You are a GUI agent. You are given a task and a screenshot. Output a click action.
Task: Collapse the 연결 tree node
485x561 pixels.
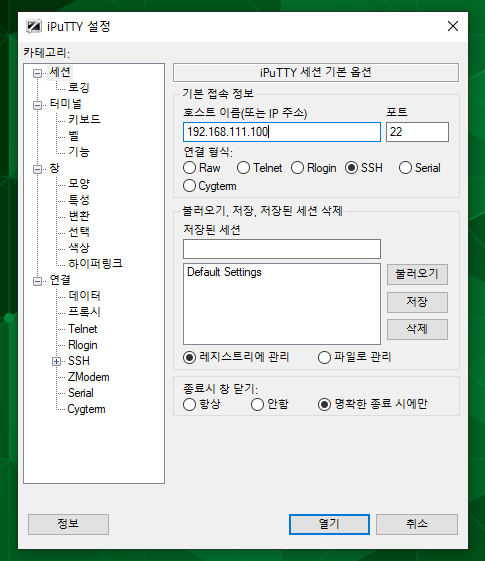37,281
